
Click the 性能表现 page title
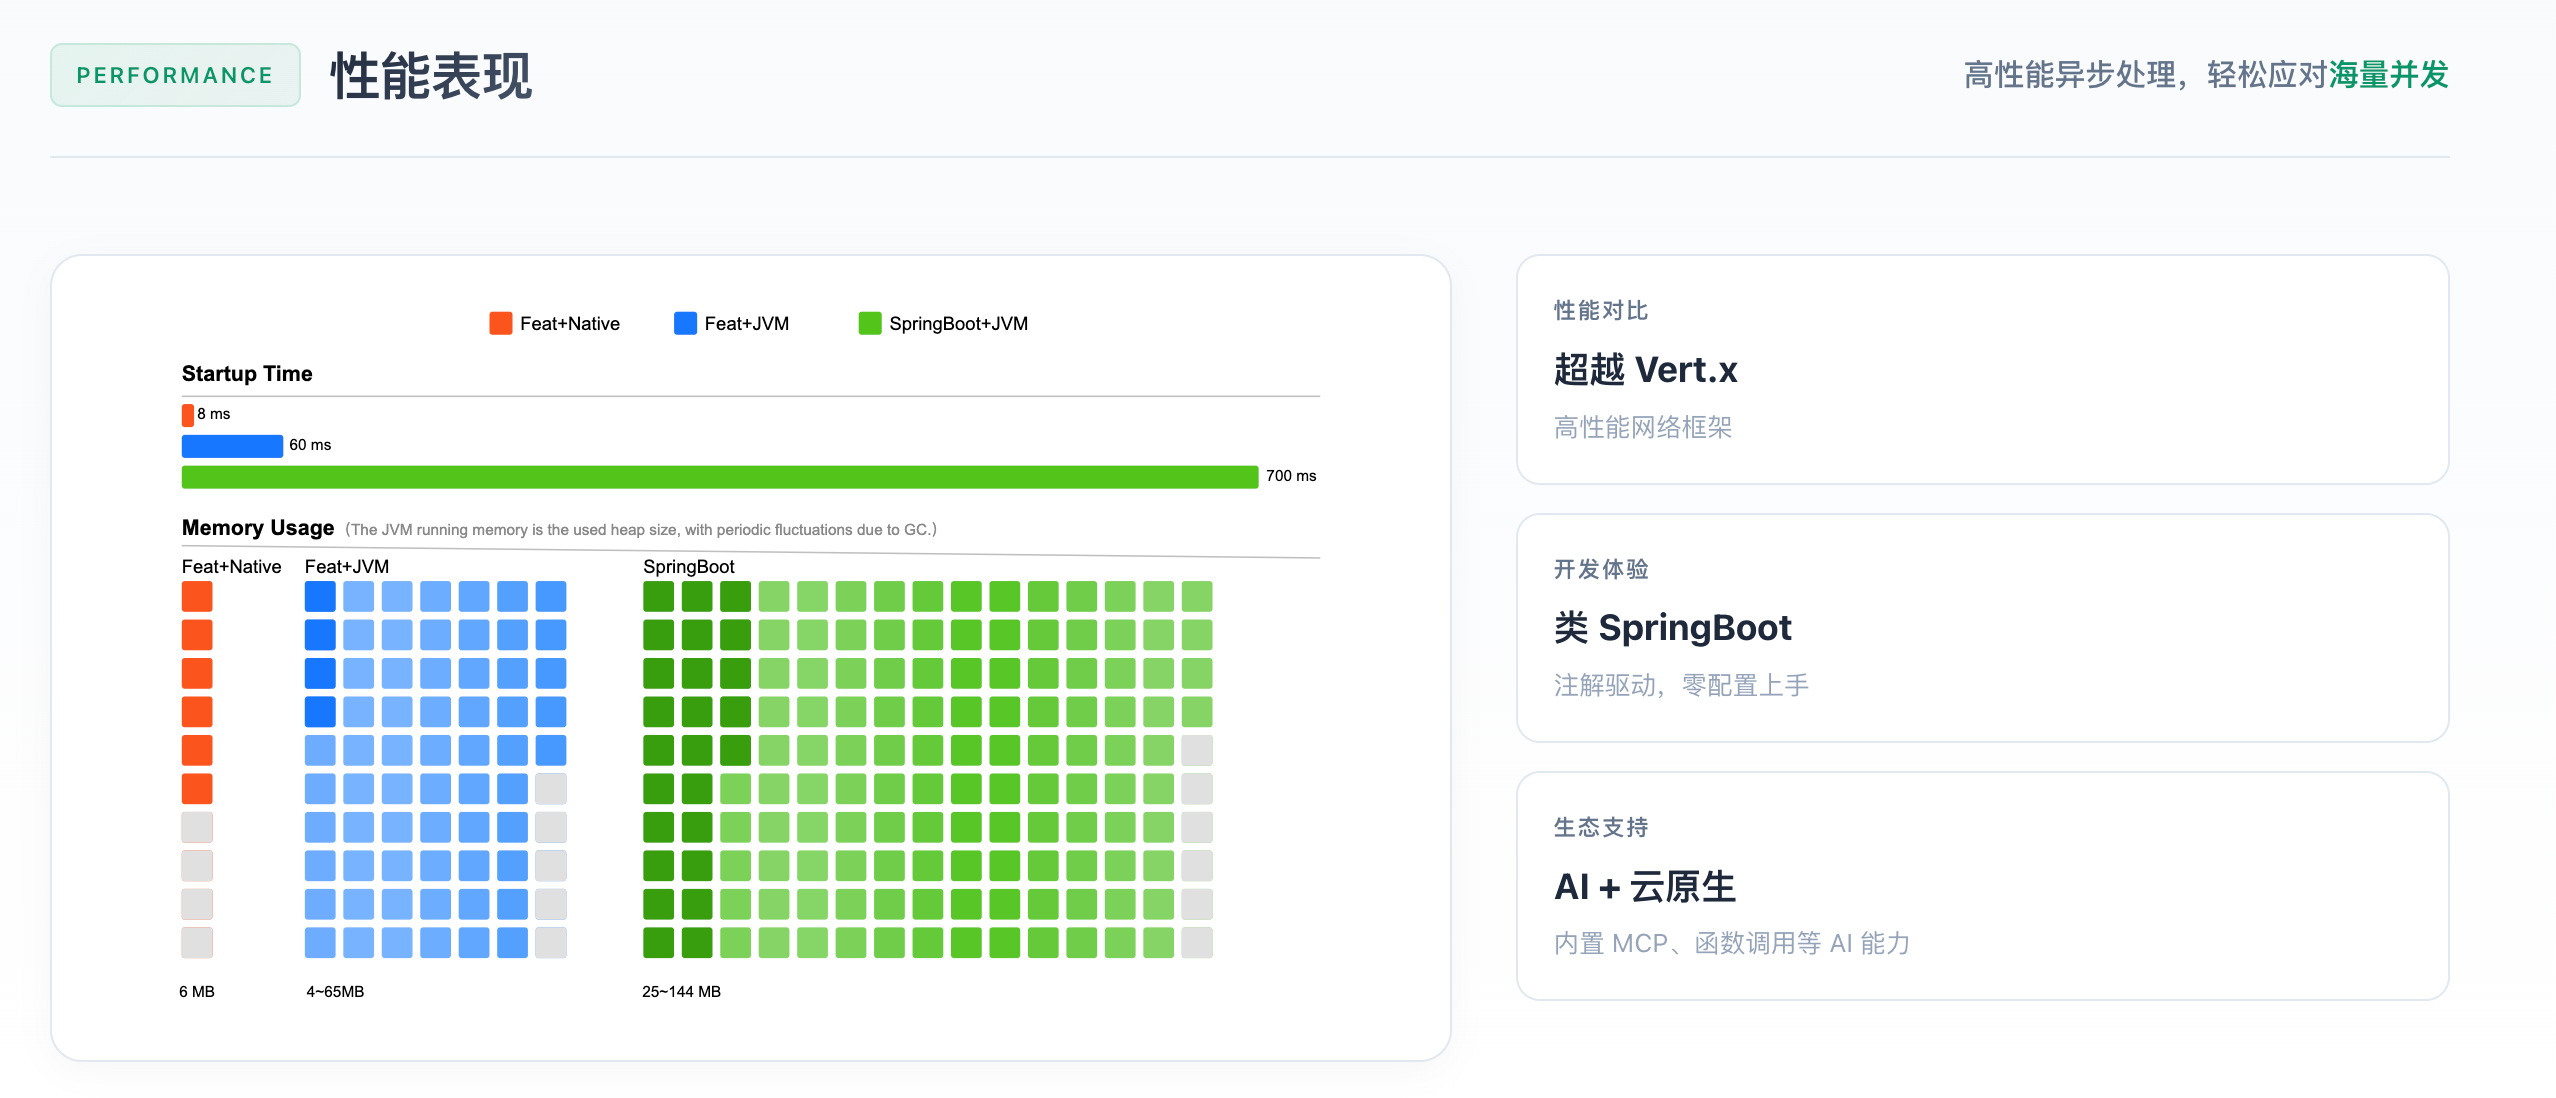431,76
